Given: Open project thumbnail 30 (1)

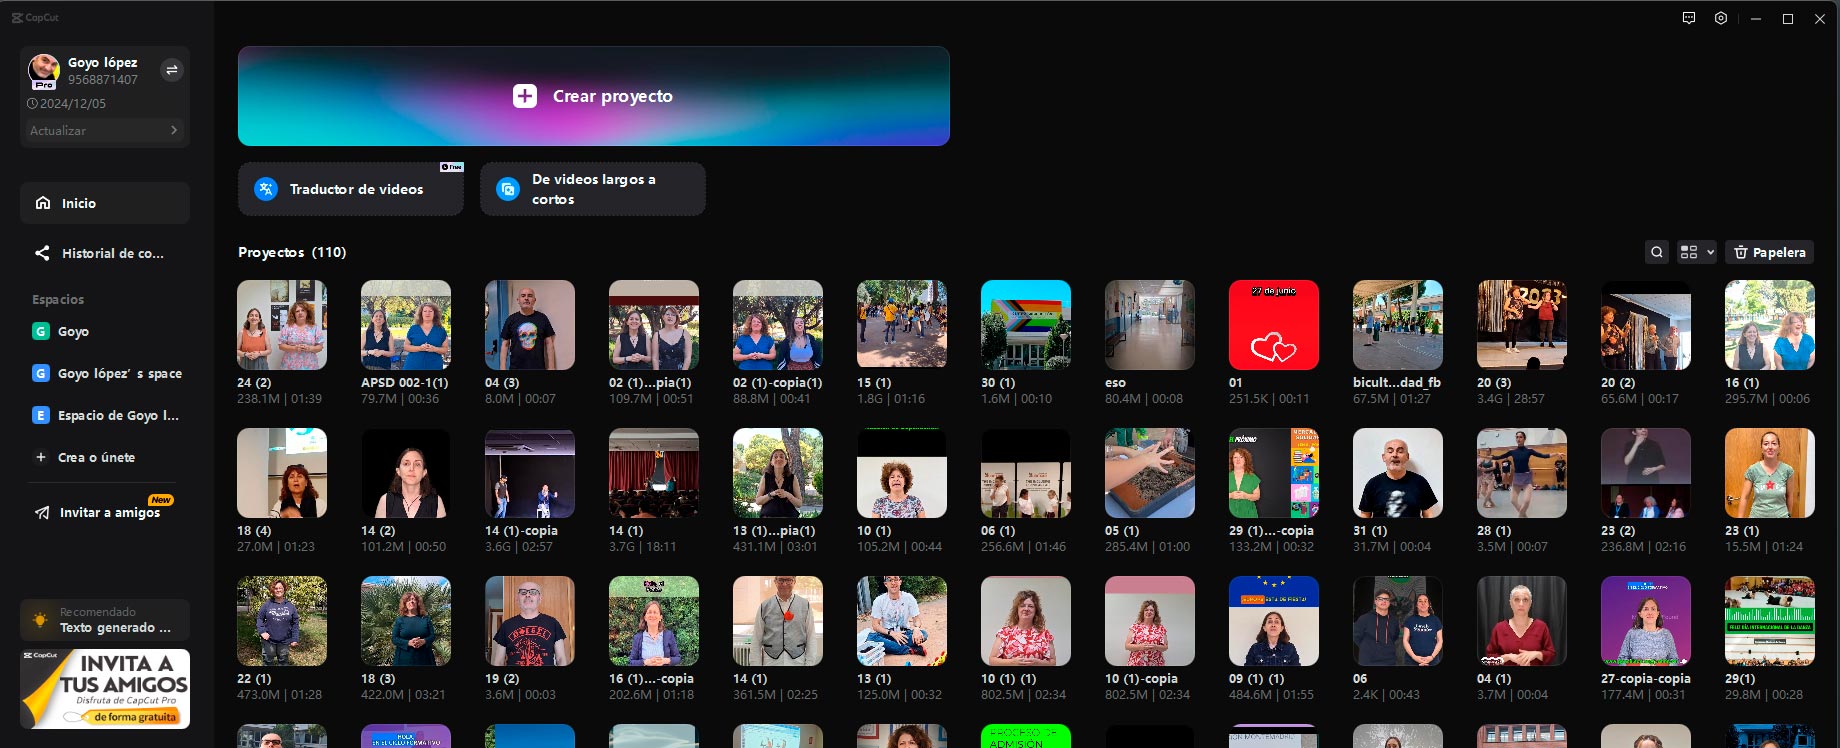Looking at the screenshot, I should [1026, 325].
